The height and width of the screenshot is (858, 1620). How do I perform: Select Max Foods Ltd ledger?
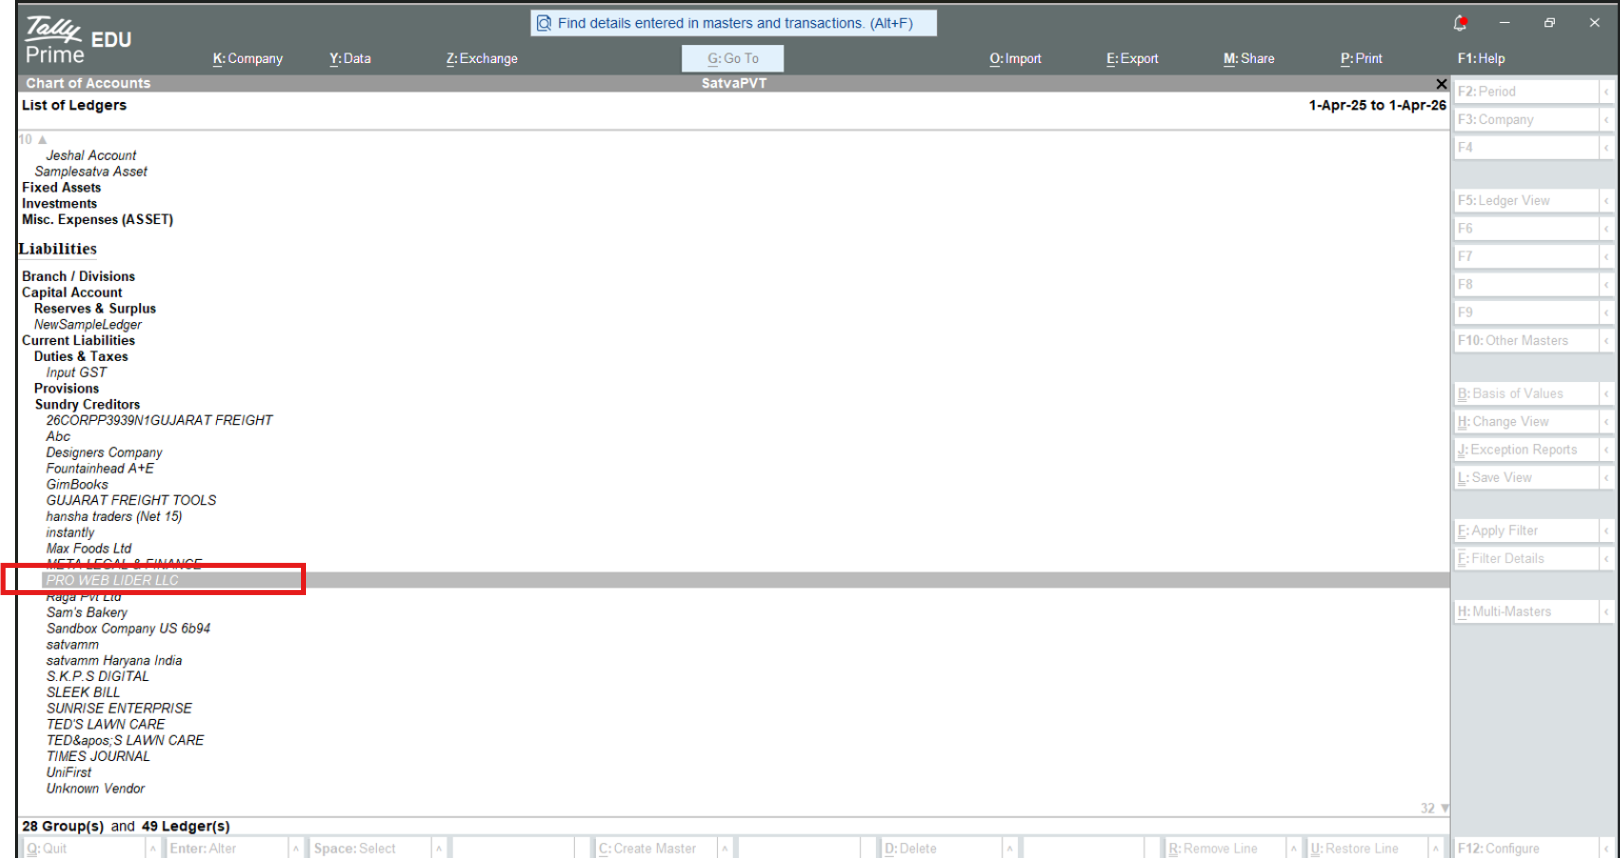coord(89,549)
